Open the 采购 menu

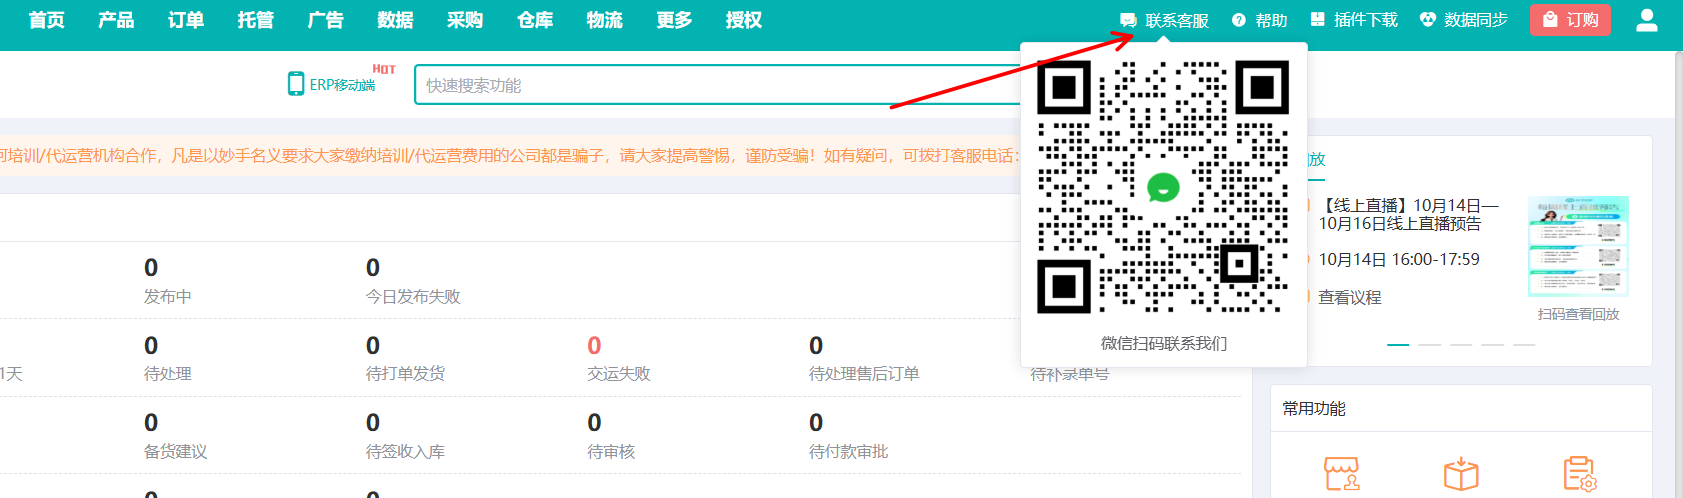tap(465, 20)
